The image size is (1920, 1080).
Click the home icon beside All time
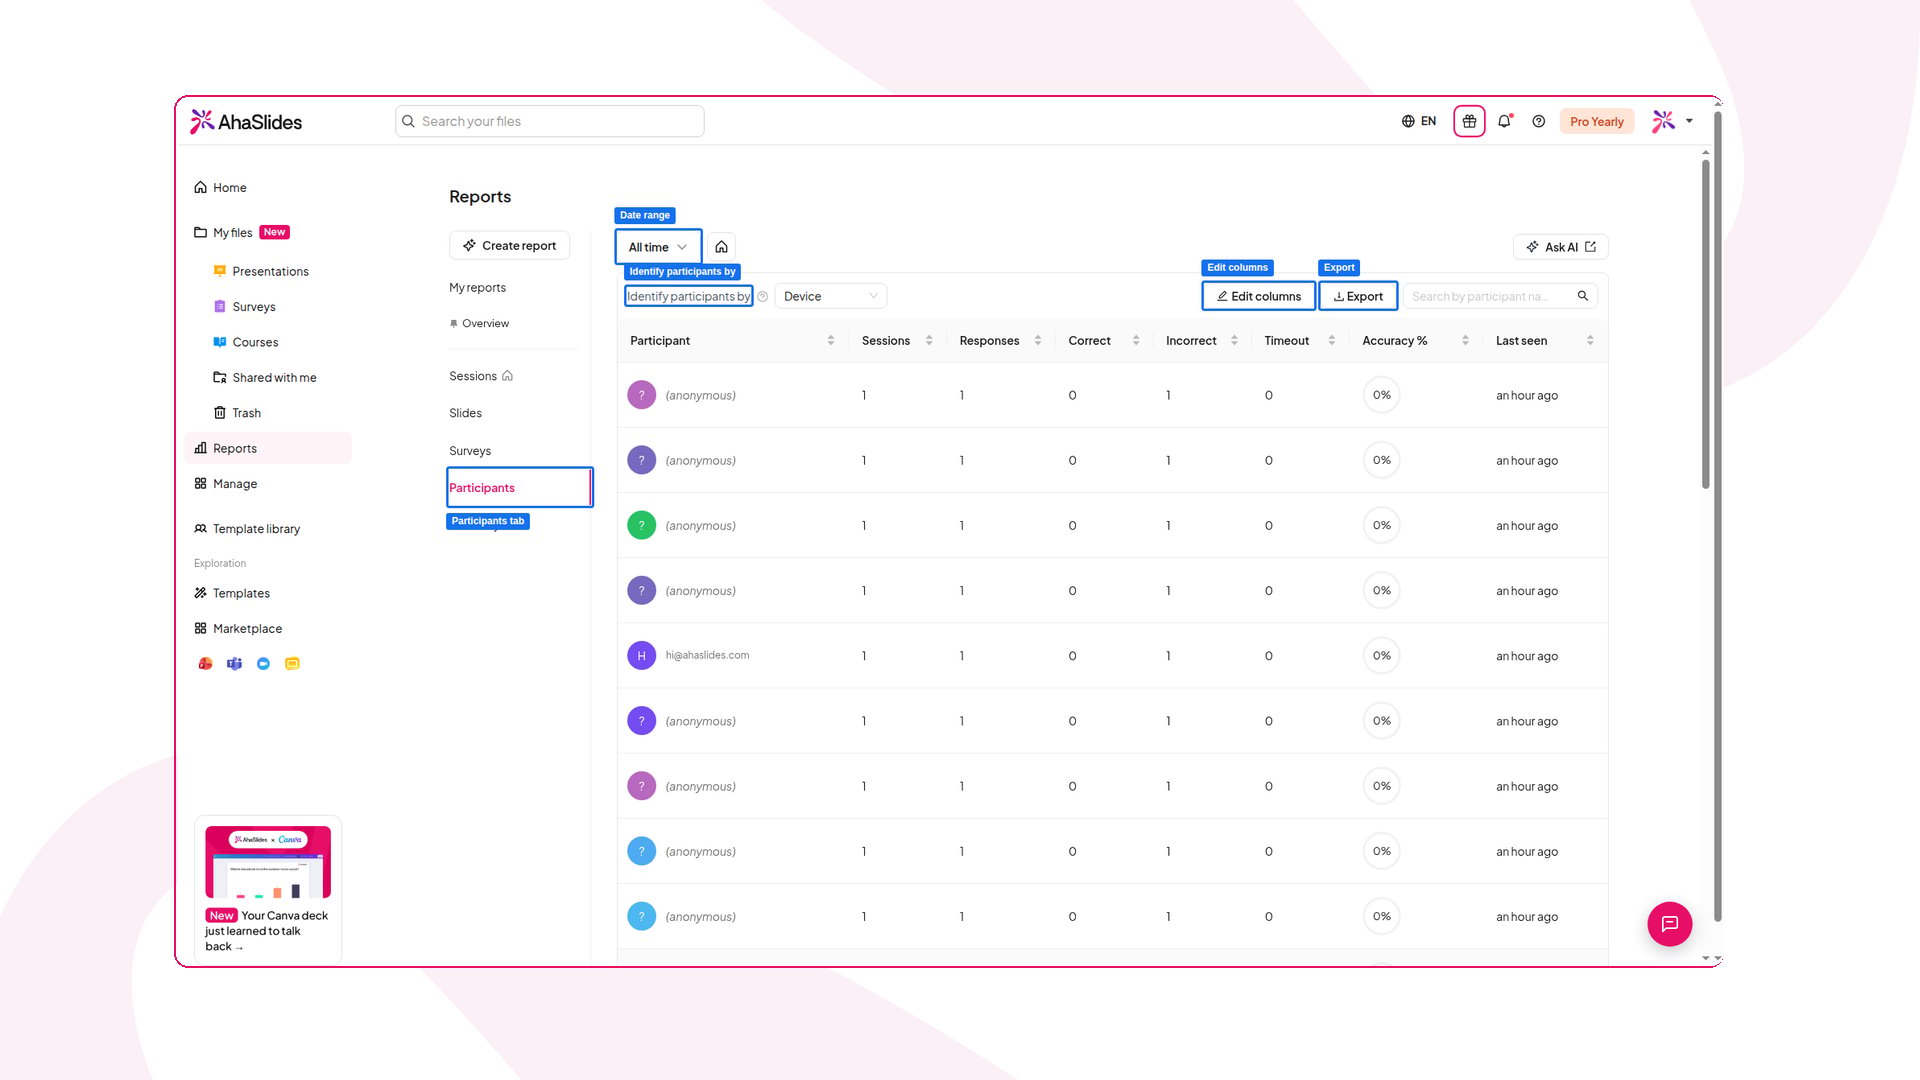[x=721, y=247]
